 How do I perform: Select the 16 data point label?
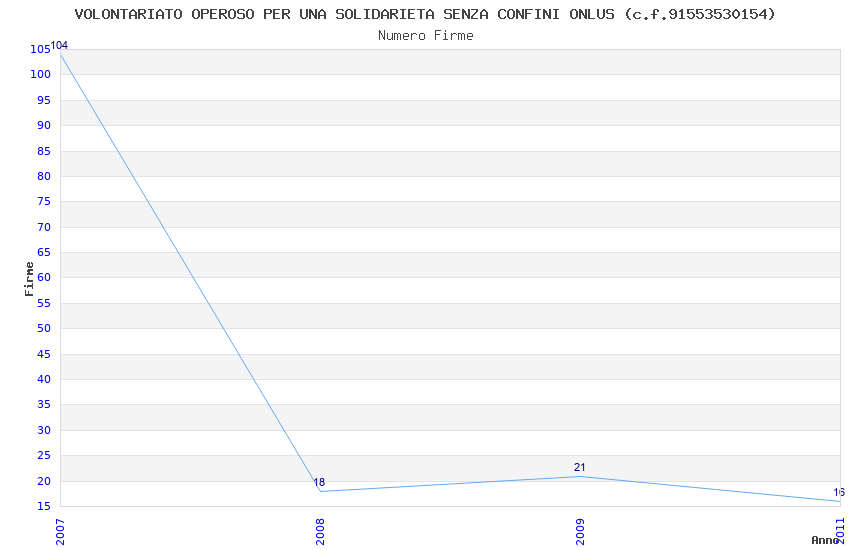(x=839, y=492)
